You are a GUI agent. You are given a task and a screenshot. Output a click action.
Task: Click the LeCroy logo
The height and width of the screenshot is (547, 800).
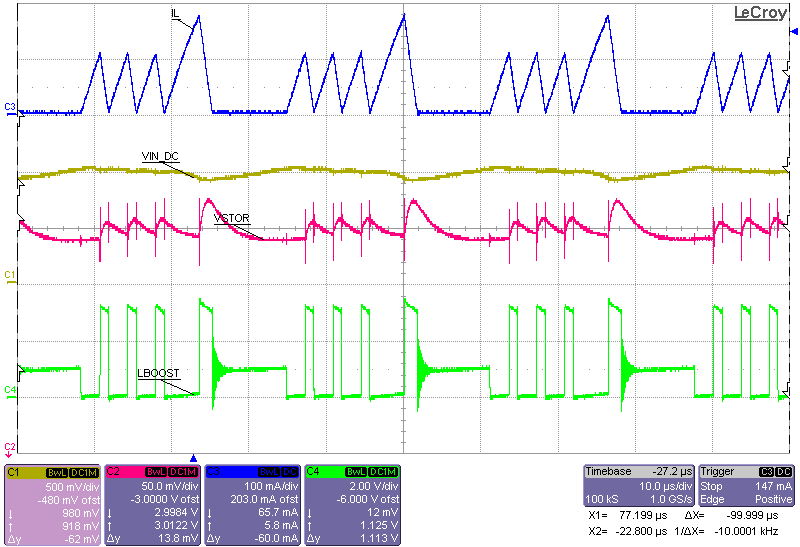pyautogui.click(x=760, y=13)
